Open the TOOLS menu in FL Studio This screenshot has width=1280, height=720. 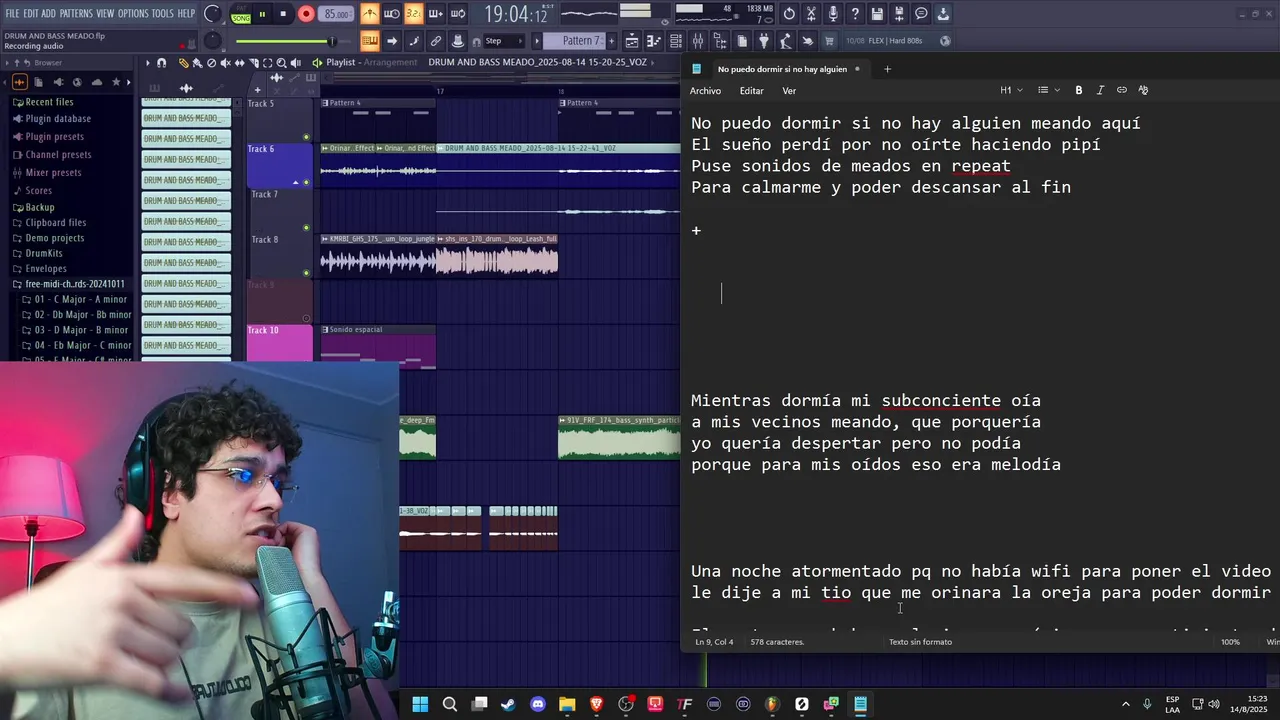tap(162, 13)
